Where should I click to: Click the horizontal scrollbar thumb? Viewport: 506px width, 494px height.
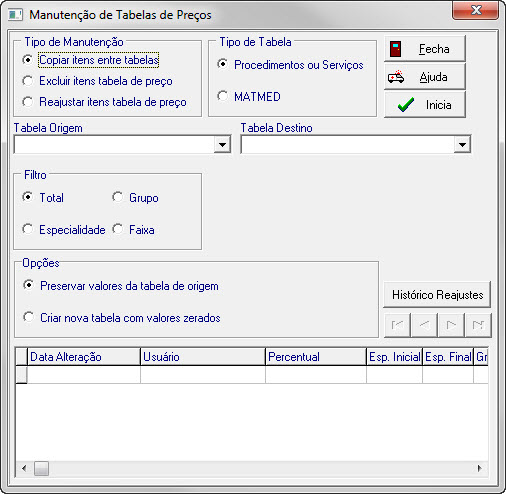(41, 468)
